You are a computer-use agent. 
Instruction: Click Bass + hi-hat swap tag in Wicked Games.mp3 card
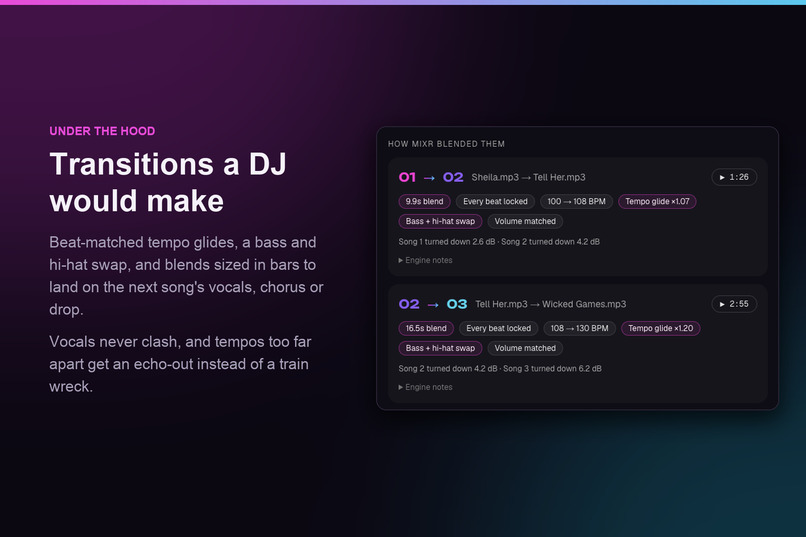coord(440,348)
